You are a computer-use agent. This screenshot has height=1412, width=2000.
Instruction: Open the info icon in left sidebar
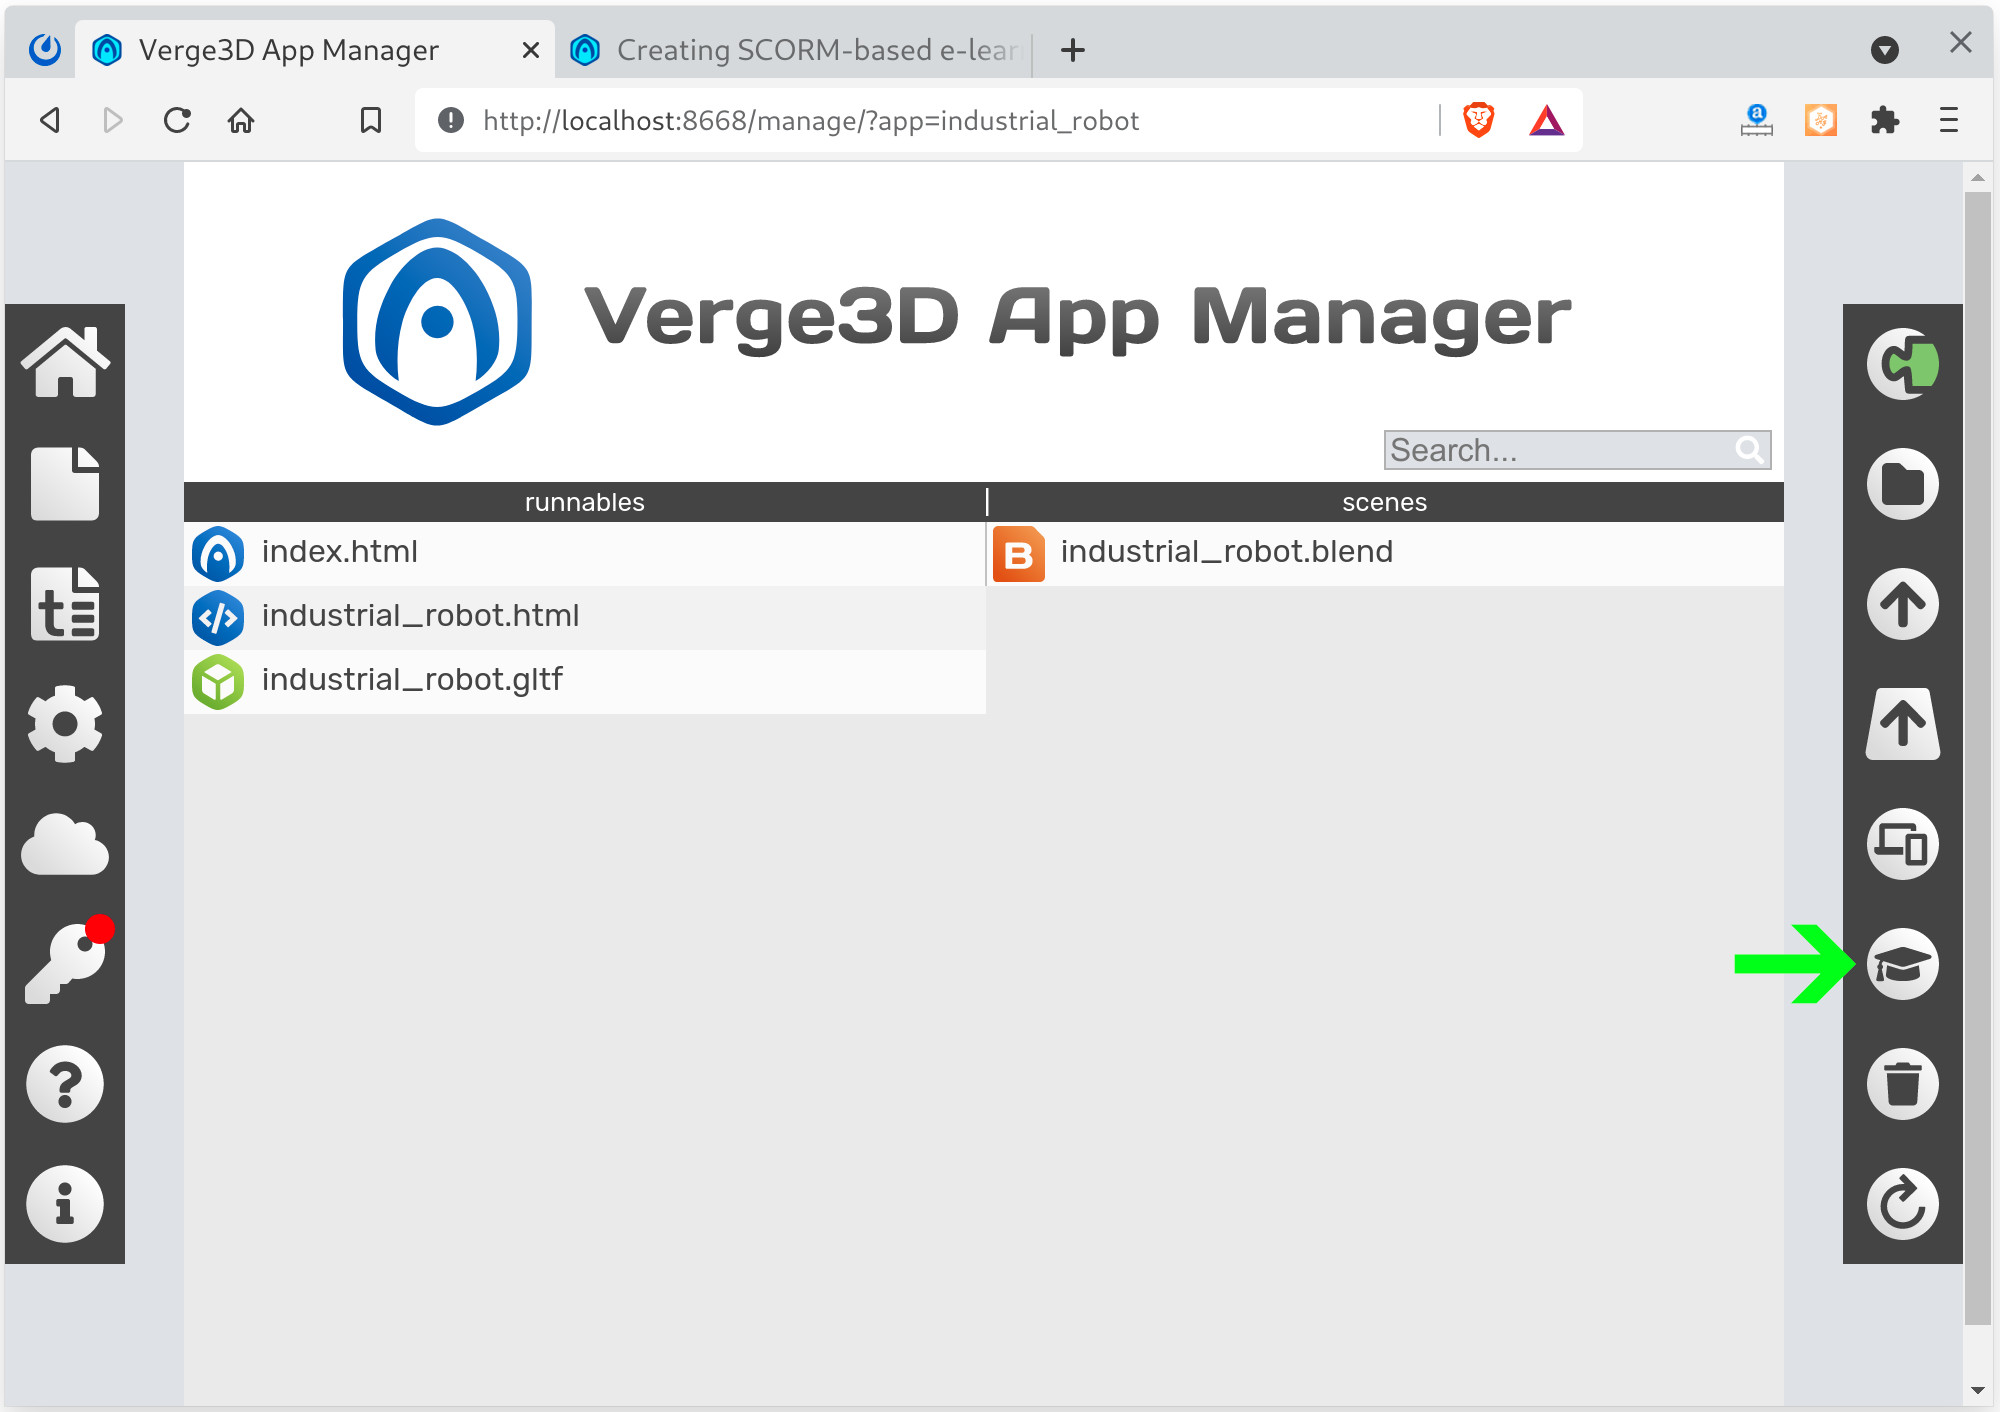pyautogui.click(x=65, y=1204)
